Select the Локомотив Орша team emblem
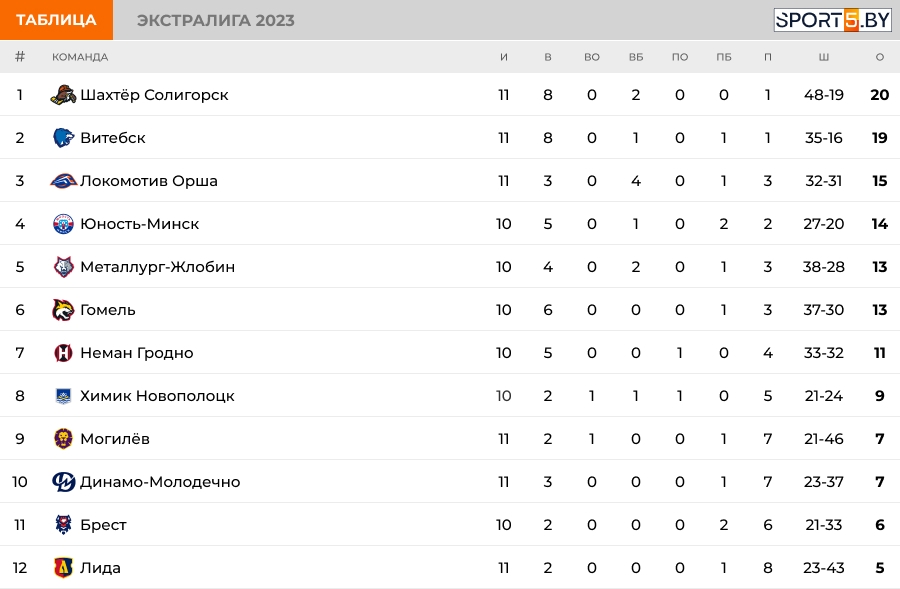900x589 pixels. click(63, 181)
